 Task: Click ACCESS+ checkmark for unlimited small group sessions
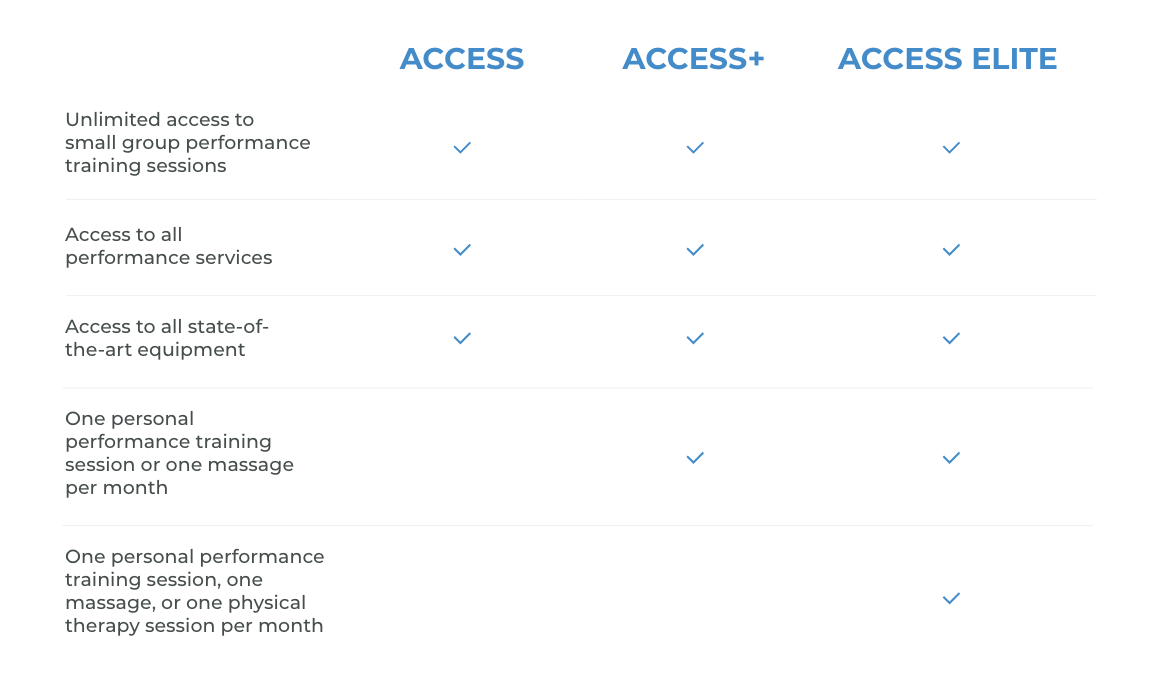[x=695, y=147]
